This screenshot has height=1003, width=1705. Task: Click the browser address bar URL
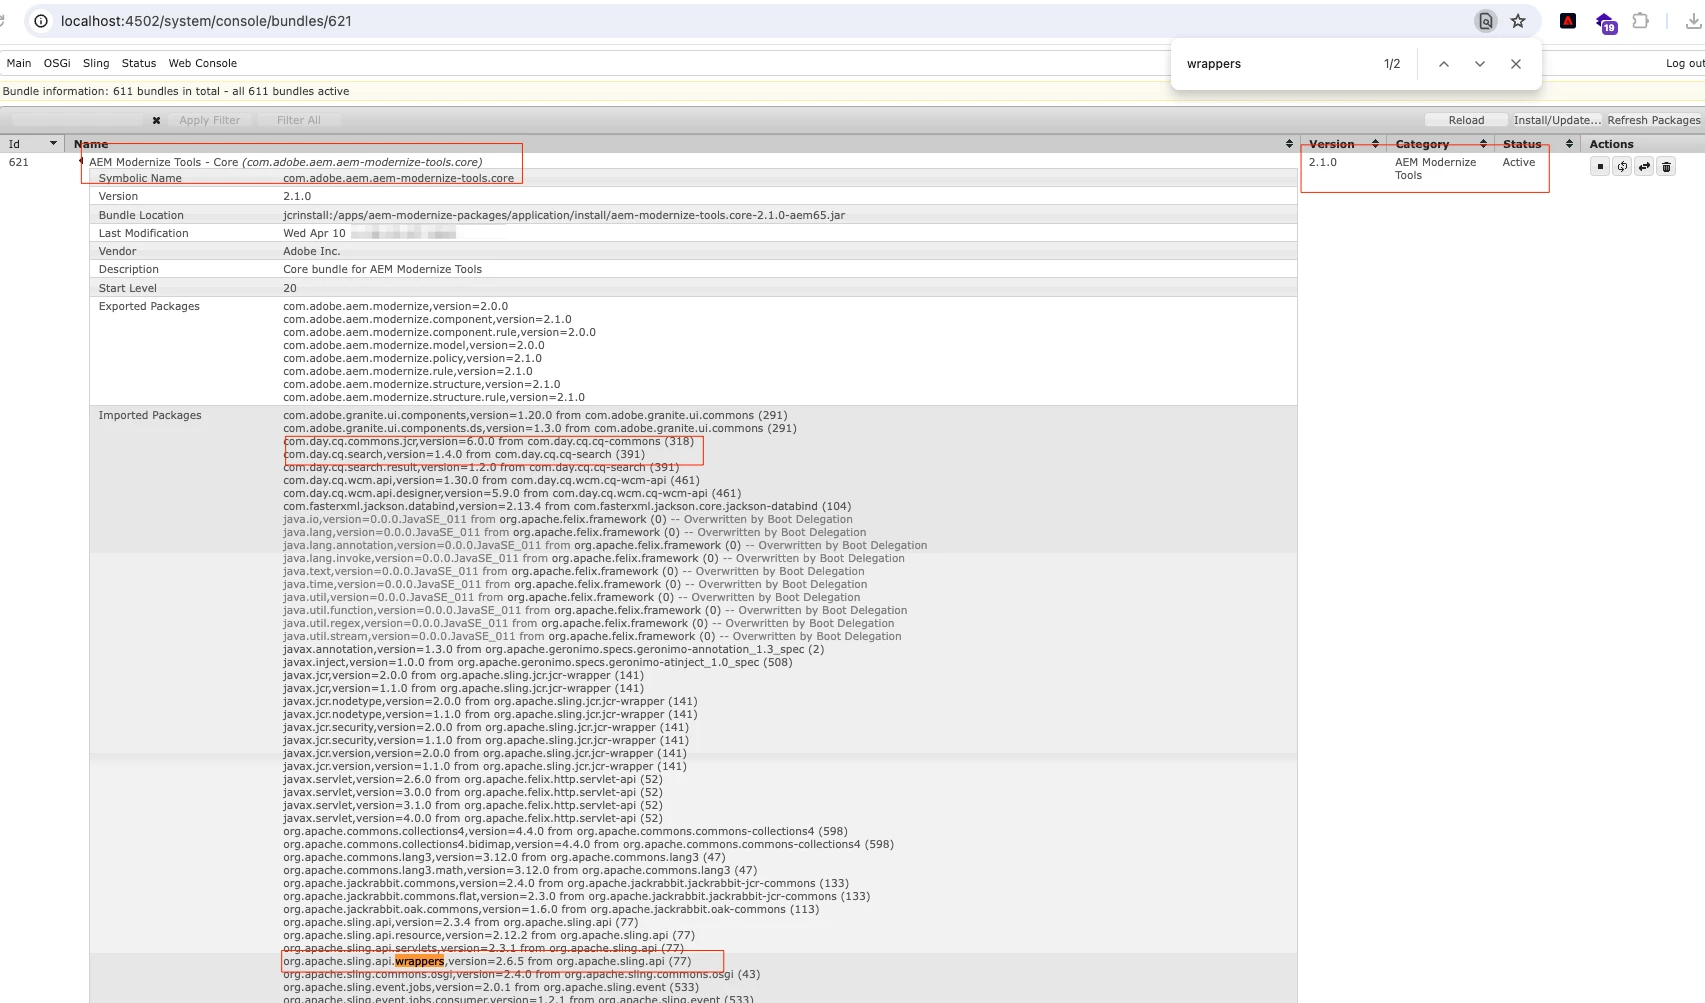[x=206, y=21]
